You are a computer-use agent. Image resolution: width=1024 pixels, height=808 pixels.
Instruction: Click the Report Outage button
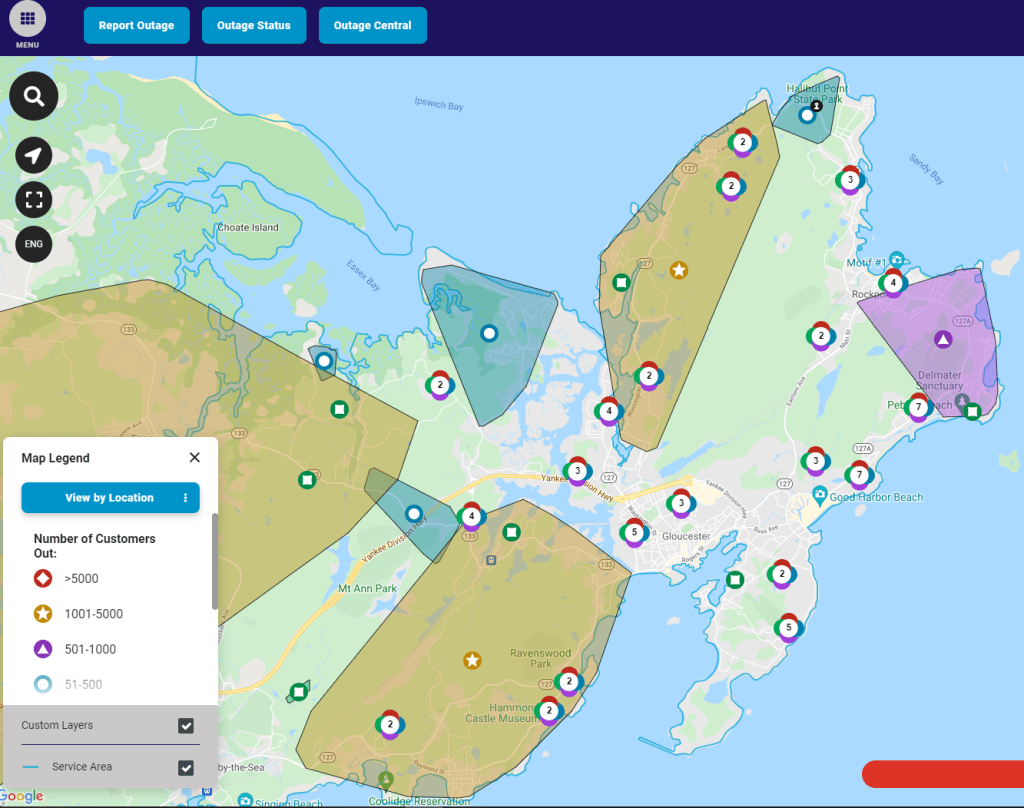(x=136, y=26)
